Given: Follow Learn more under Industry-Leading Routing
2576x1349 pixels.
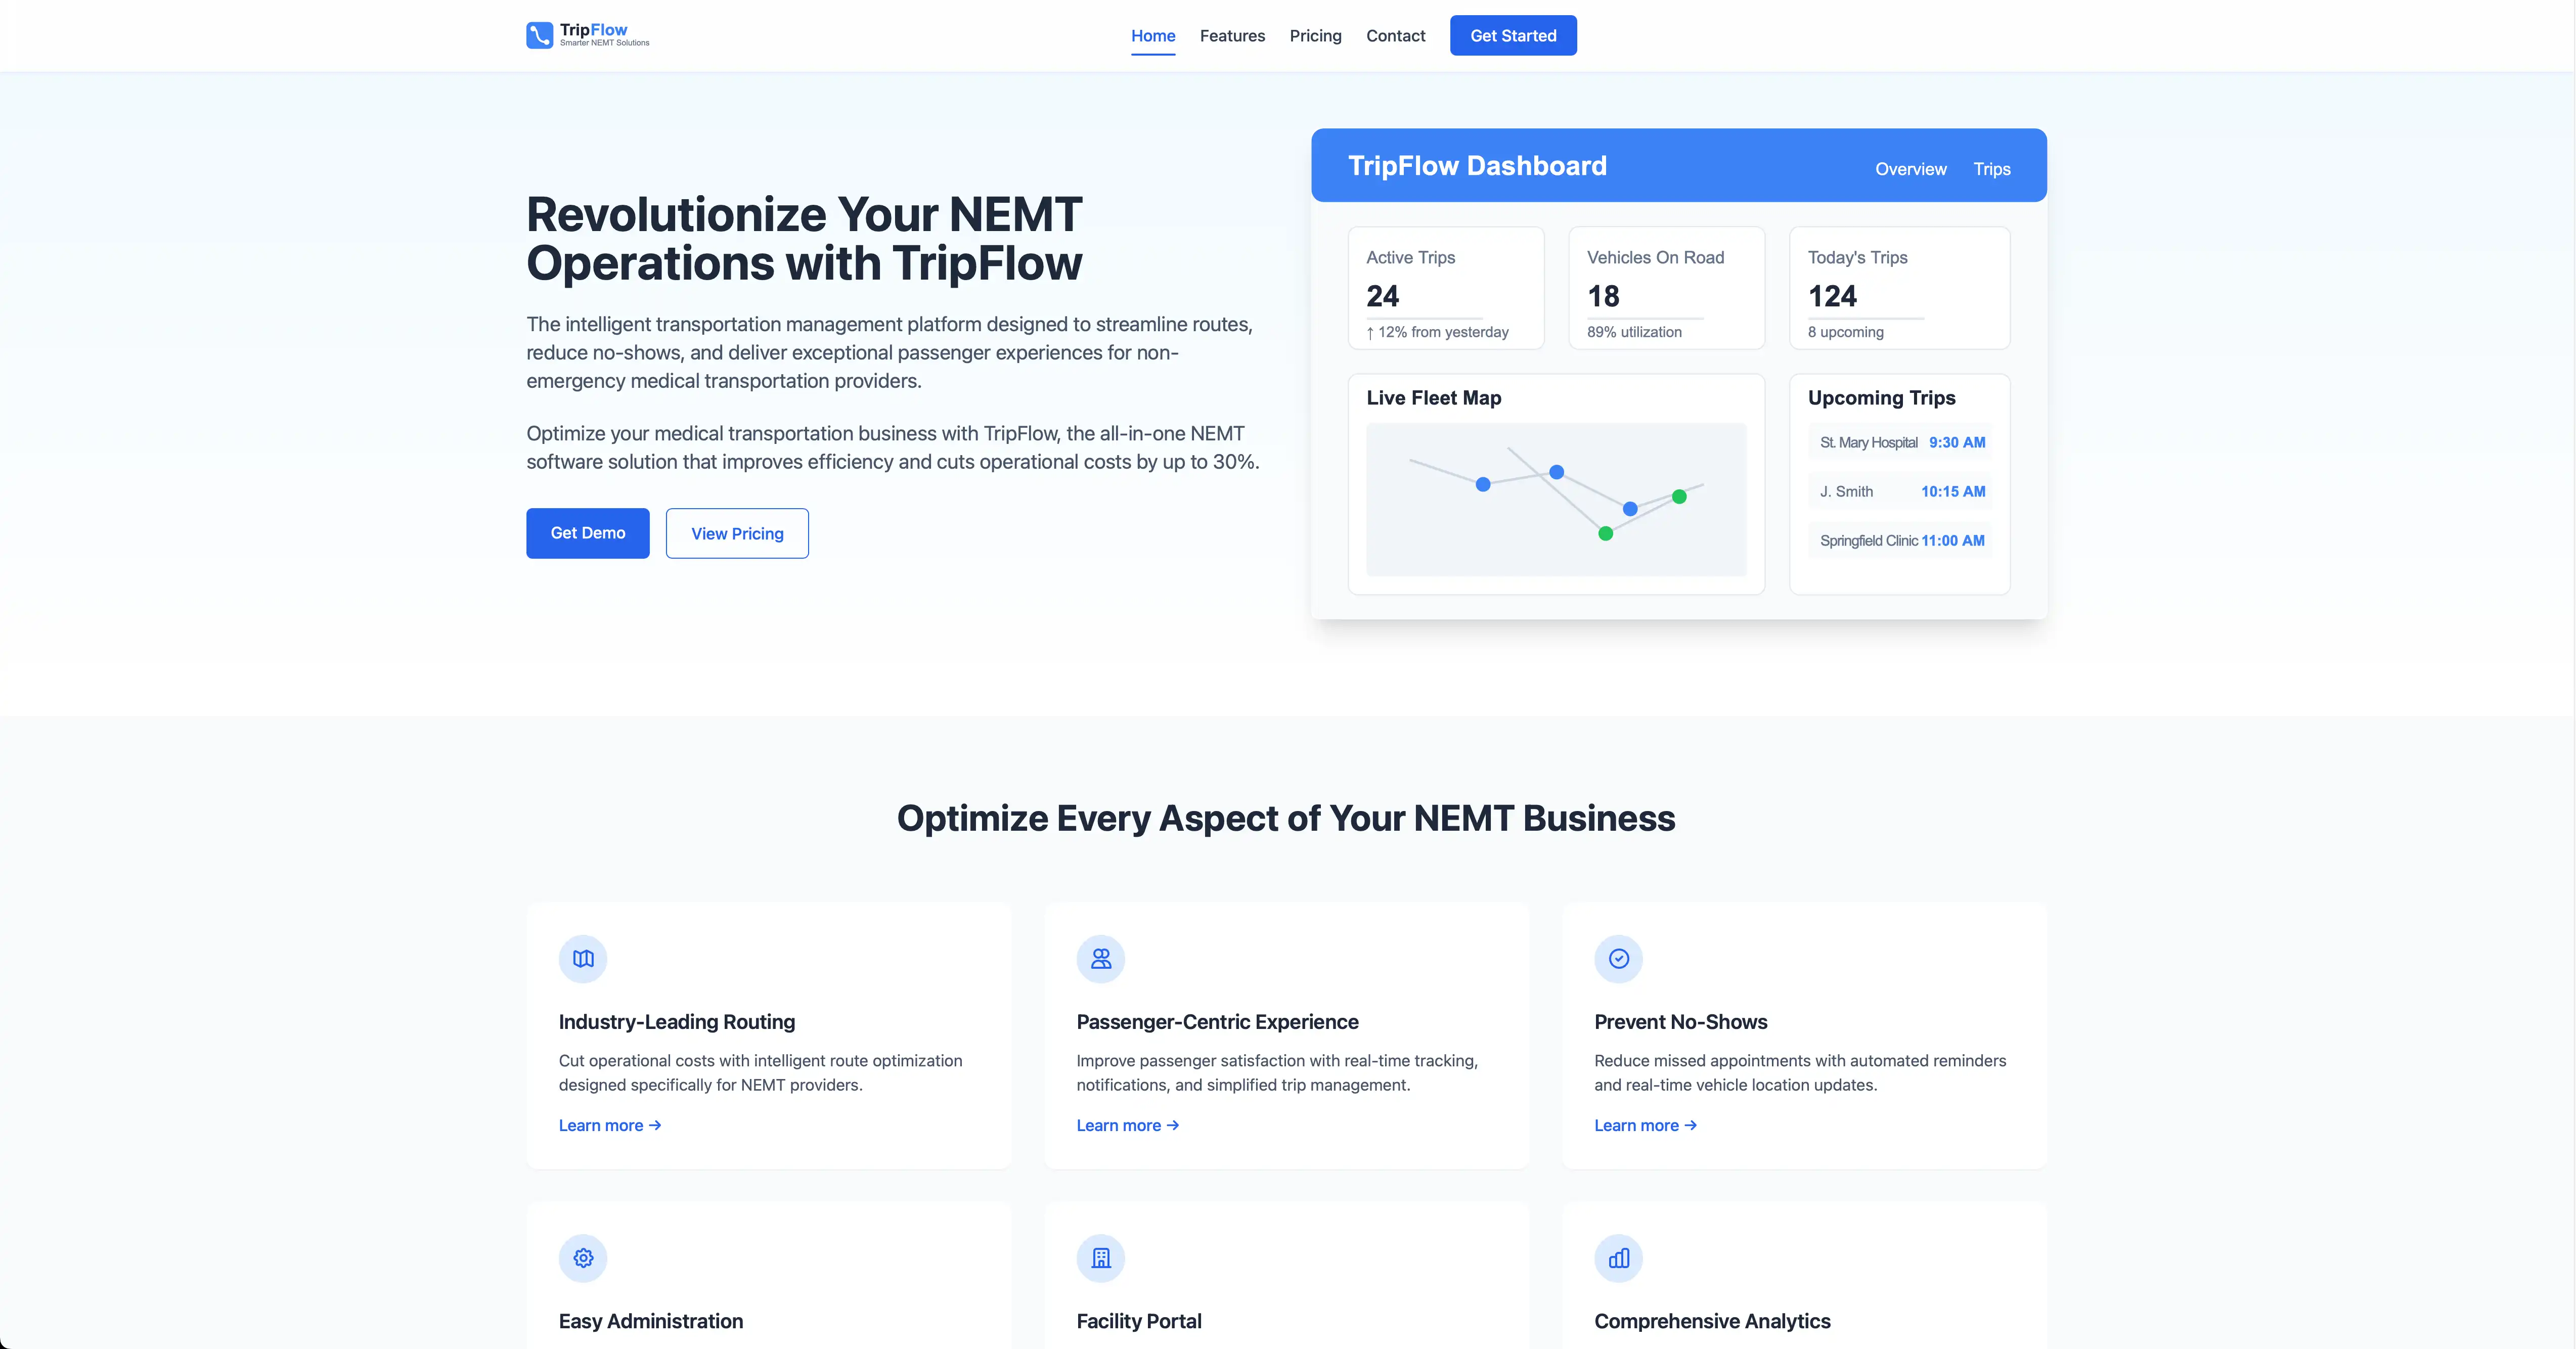Looking at the screenshot, I should [x=610, y=1125].
